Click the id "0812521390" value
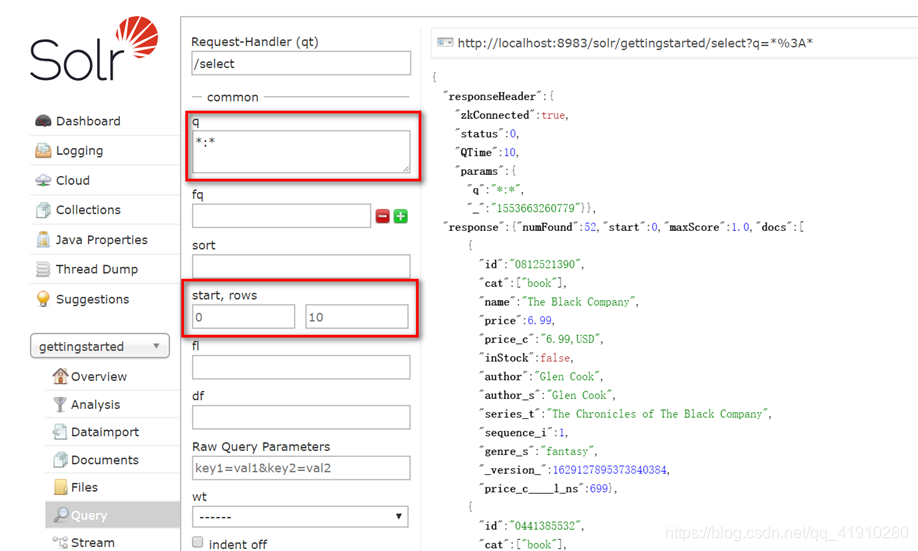The image size is (918, 551). point(546,265)
